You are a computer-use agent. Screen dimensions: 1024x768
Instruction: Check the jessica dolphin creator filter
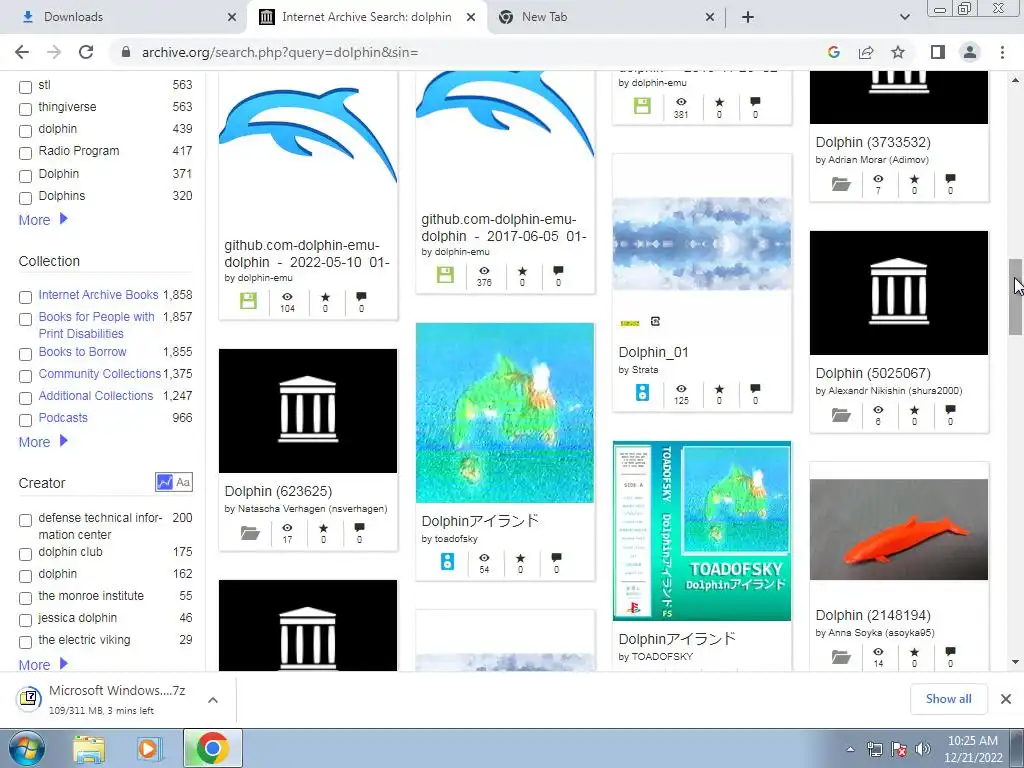[x=25, y=620]
